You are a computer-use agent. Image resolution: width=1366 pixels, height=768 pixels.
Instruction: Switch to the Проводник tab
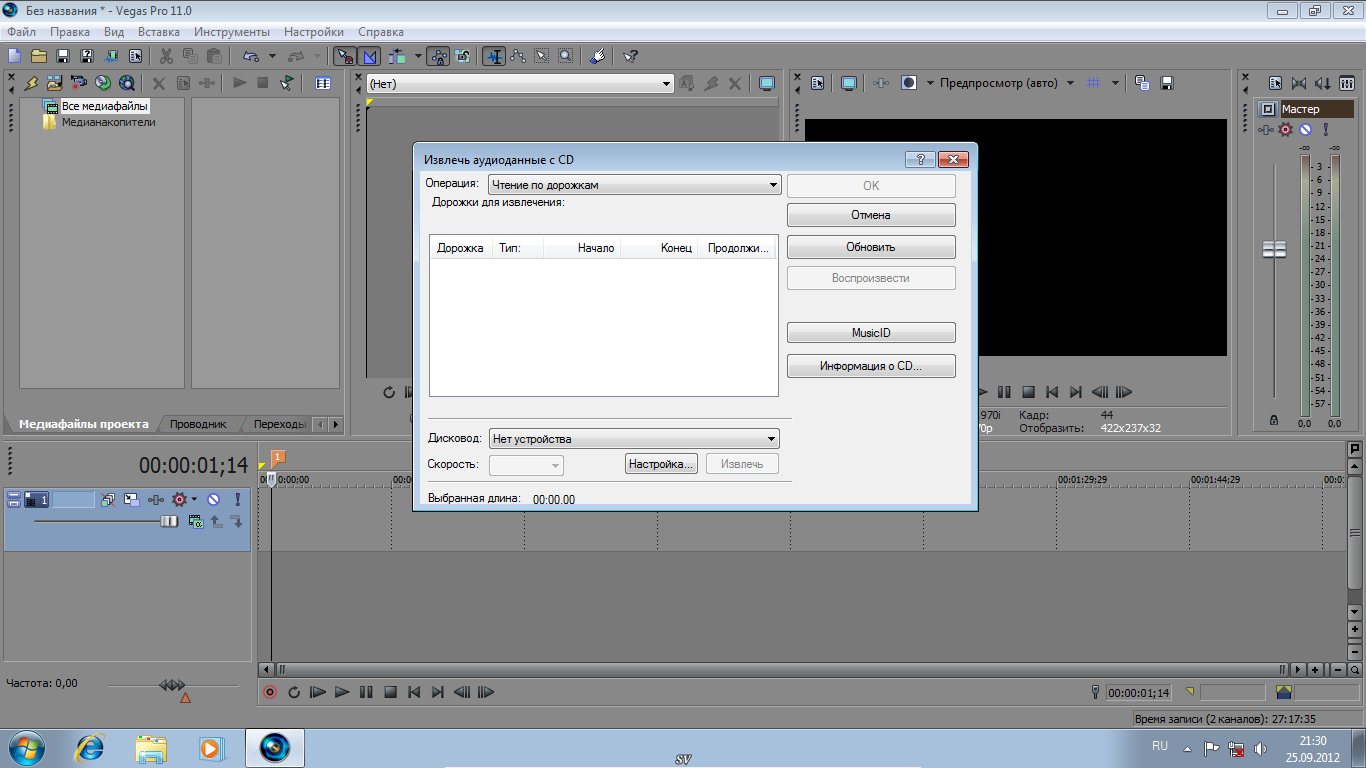(x=198, y=424)
